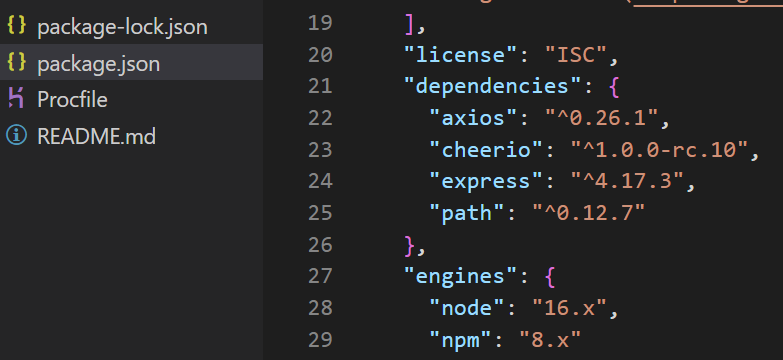Click the "16.x" node version value
783x360 pixels.
click(x=570, y=308)
